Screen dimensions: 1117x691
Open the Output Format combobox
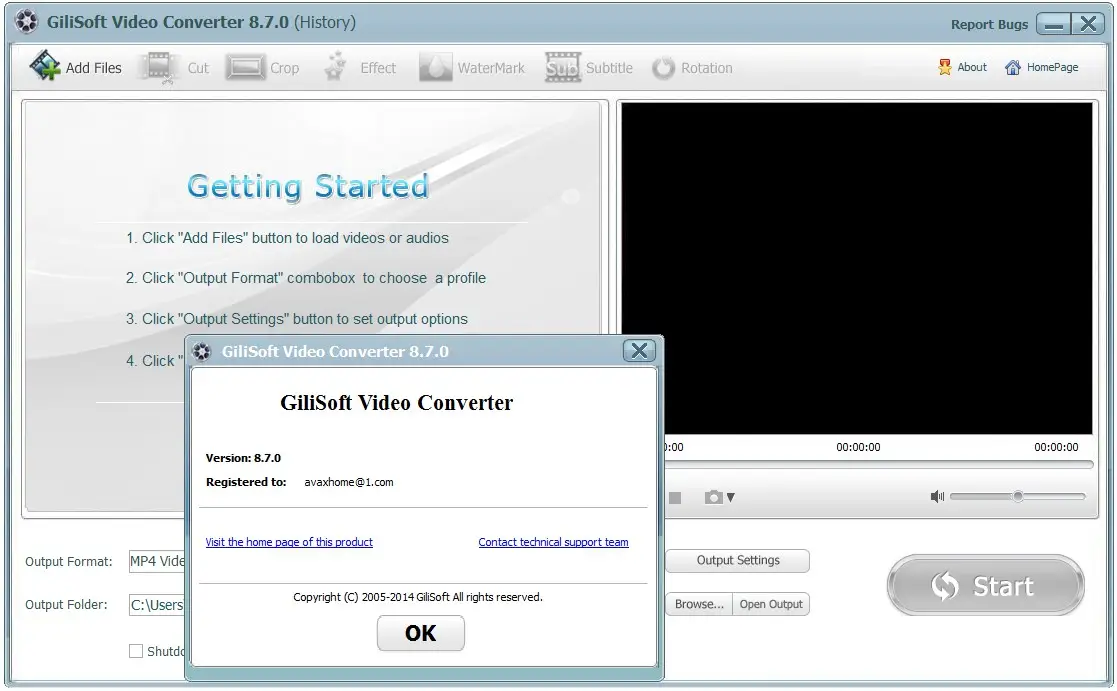[157, 561]
